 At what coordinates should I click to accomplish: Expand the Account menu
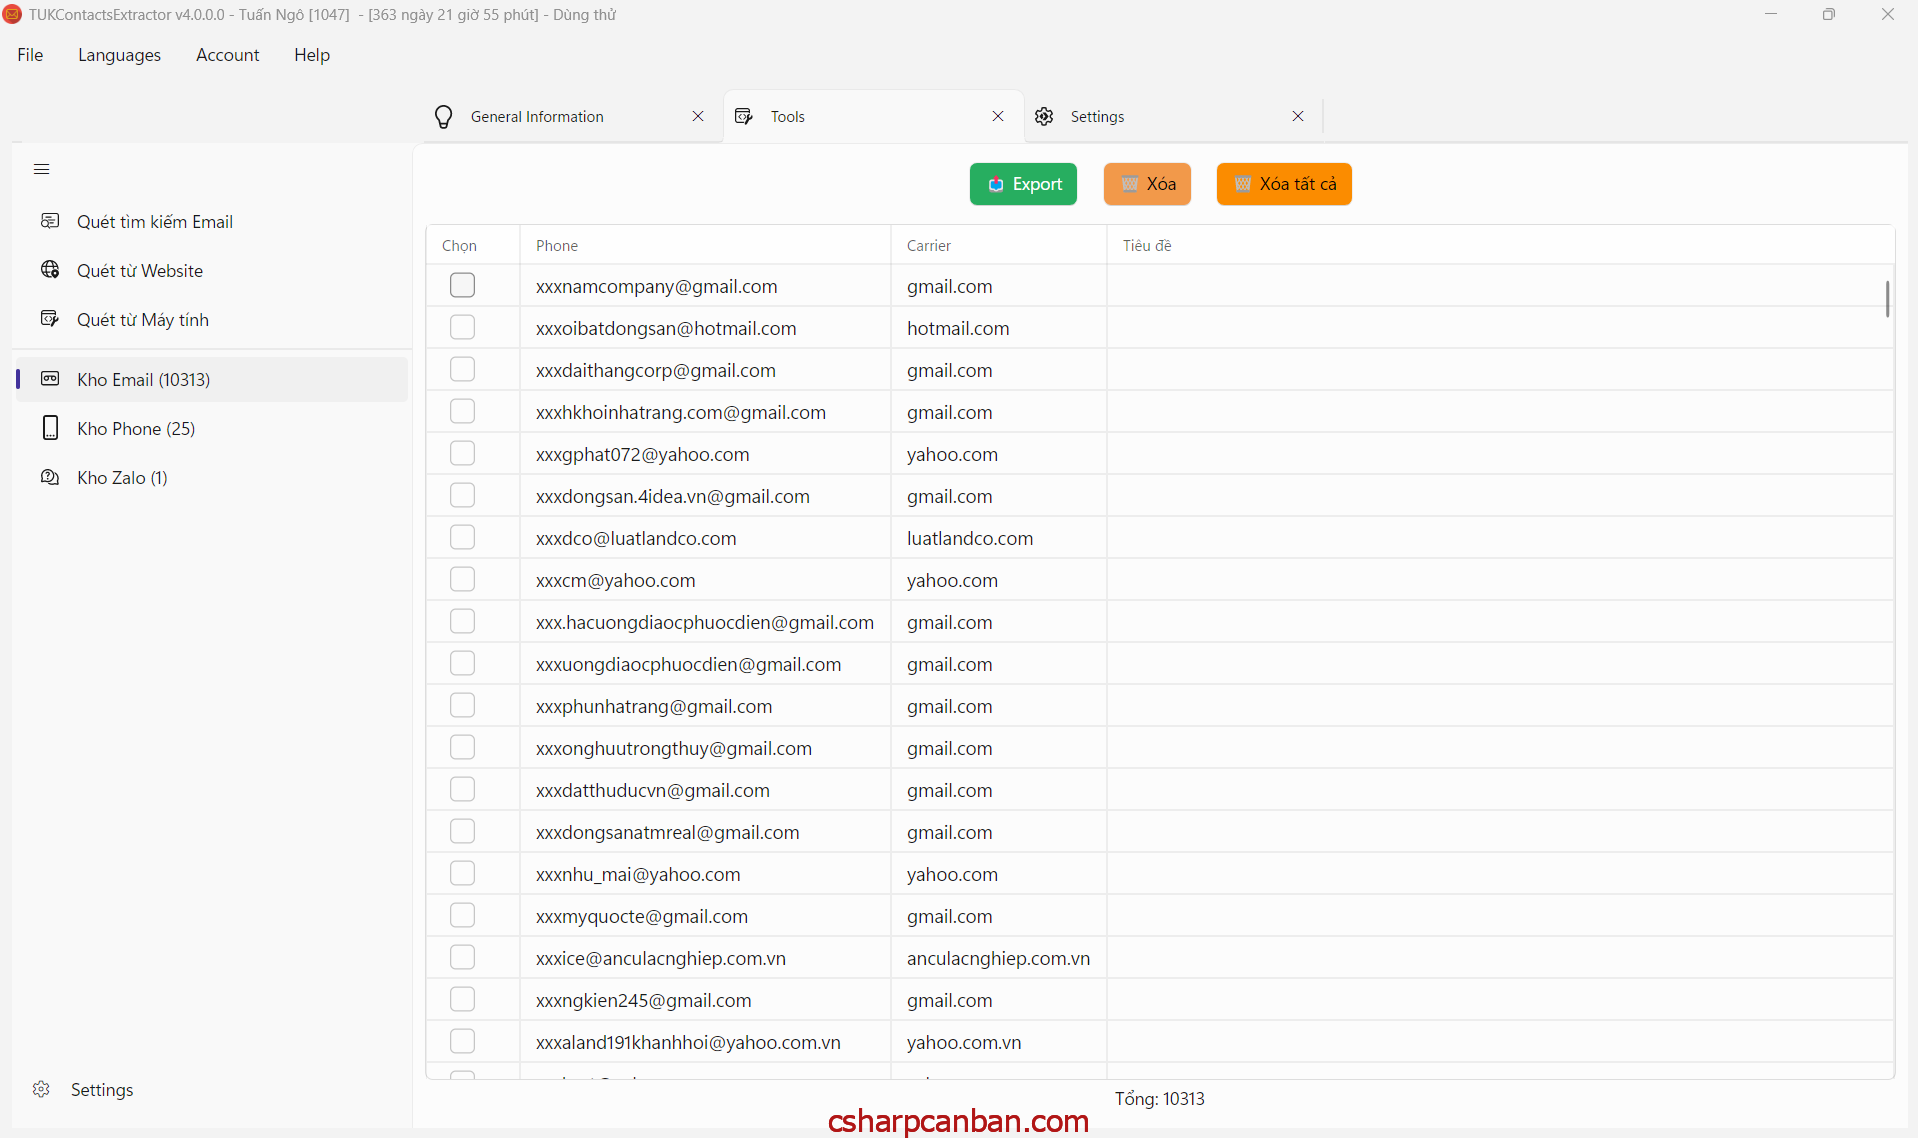tap(227, 55)
